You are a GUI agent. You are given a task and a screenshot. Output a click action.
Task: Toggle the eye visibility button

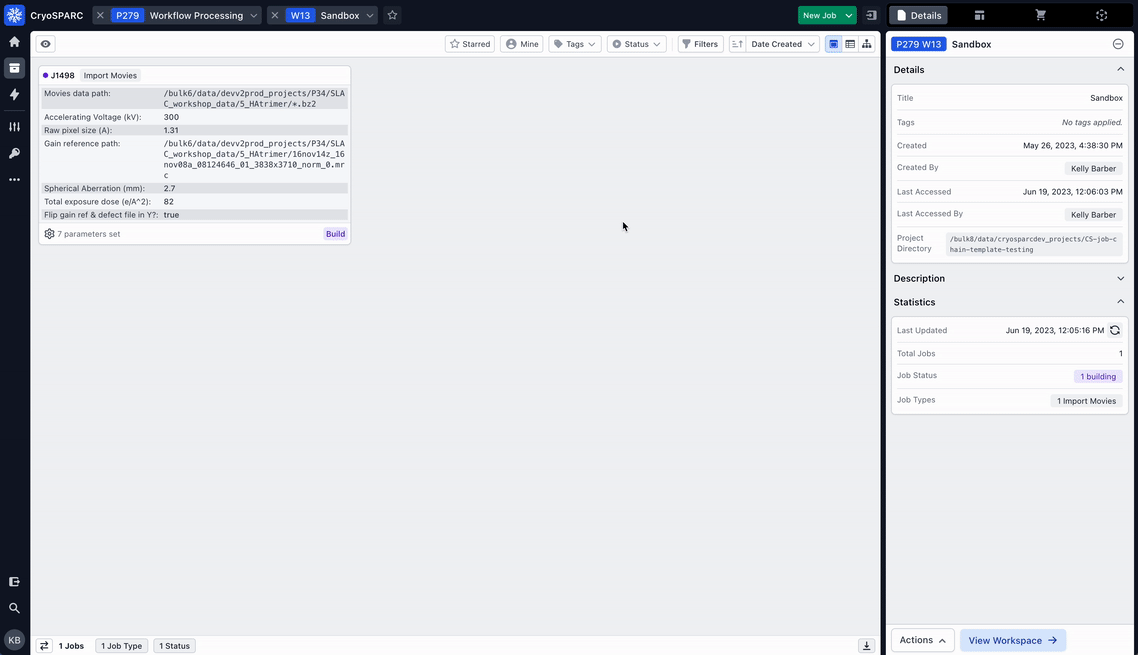click(45, 44)
